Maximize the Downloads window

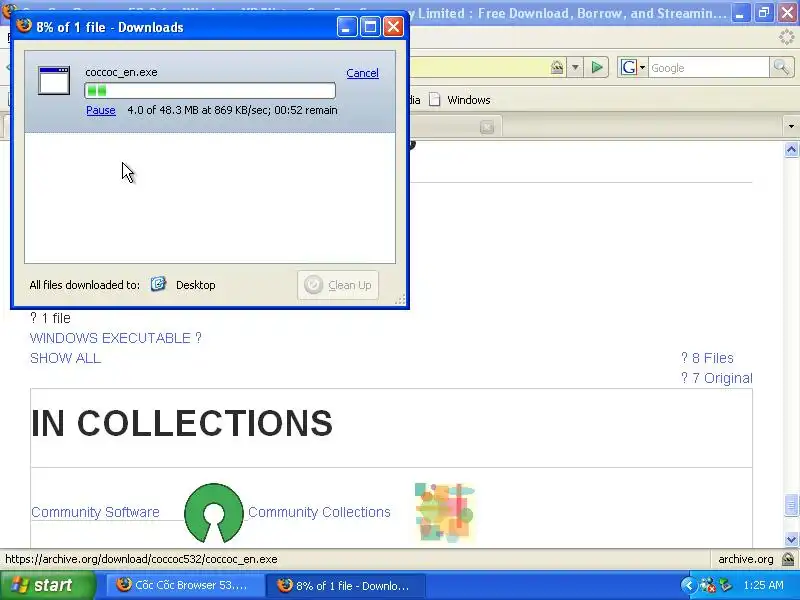tap(370, 27)
